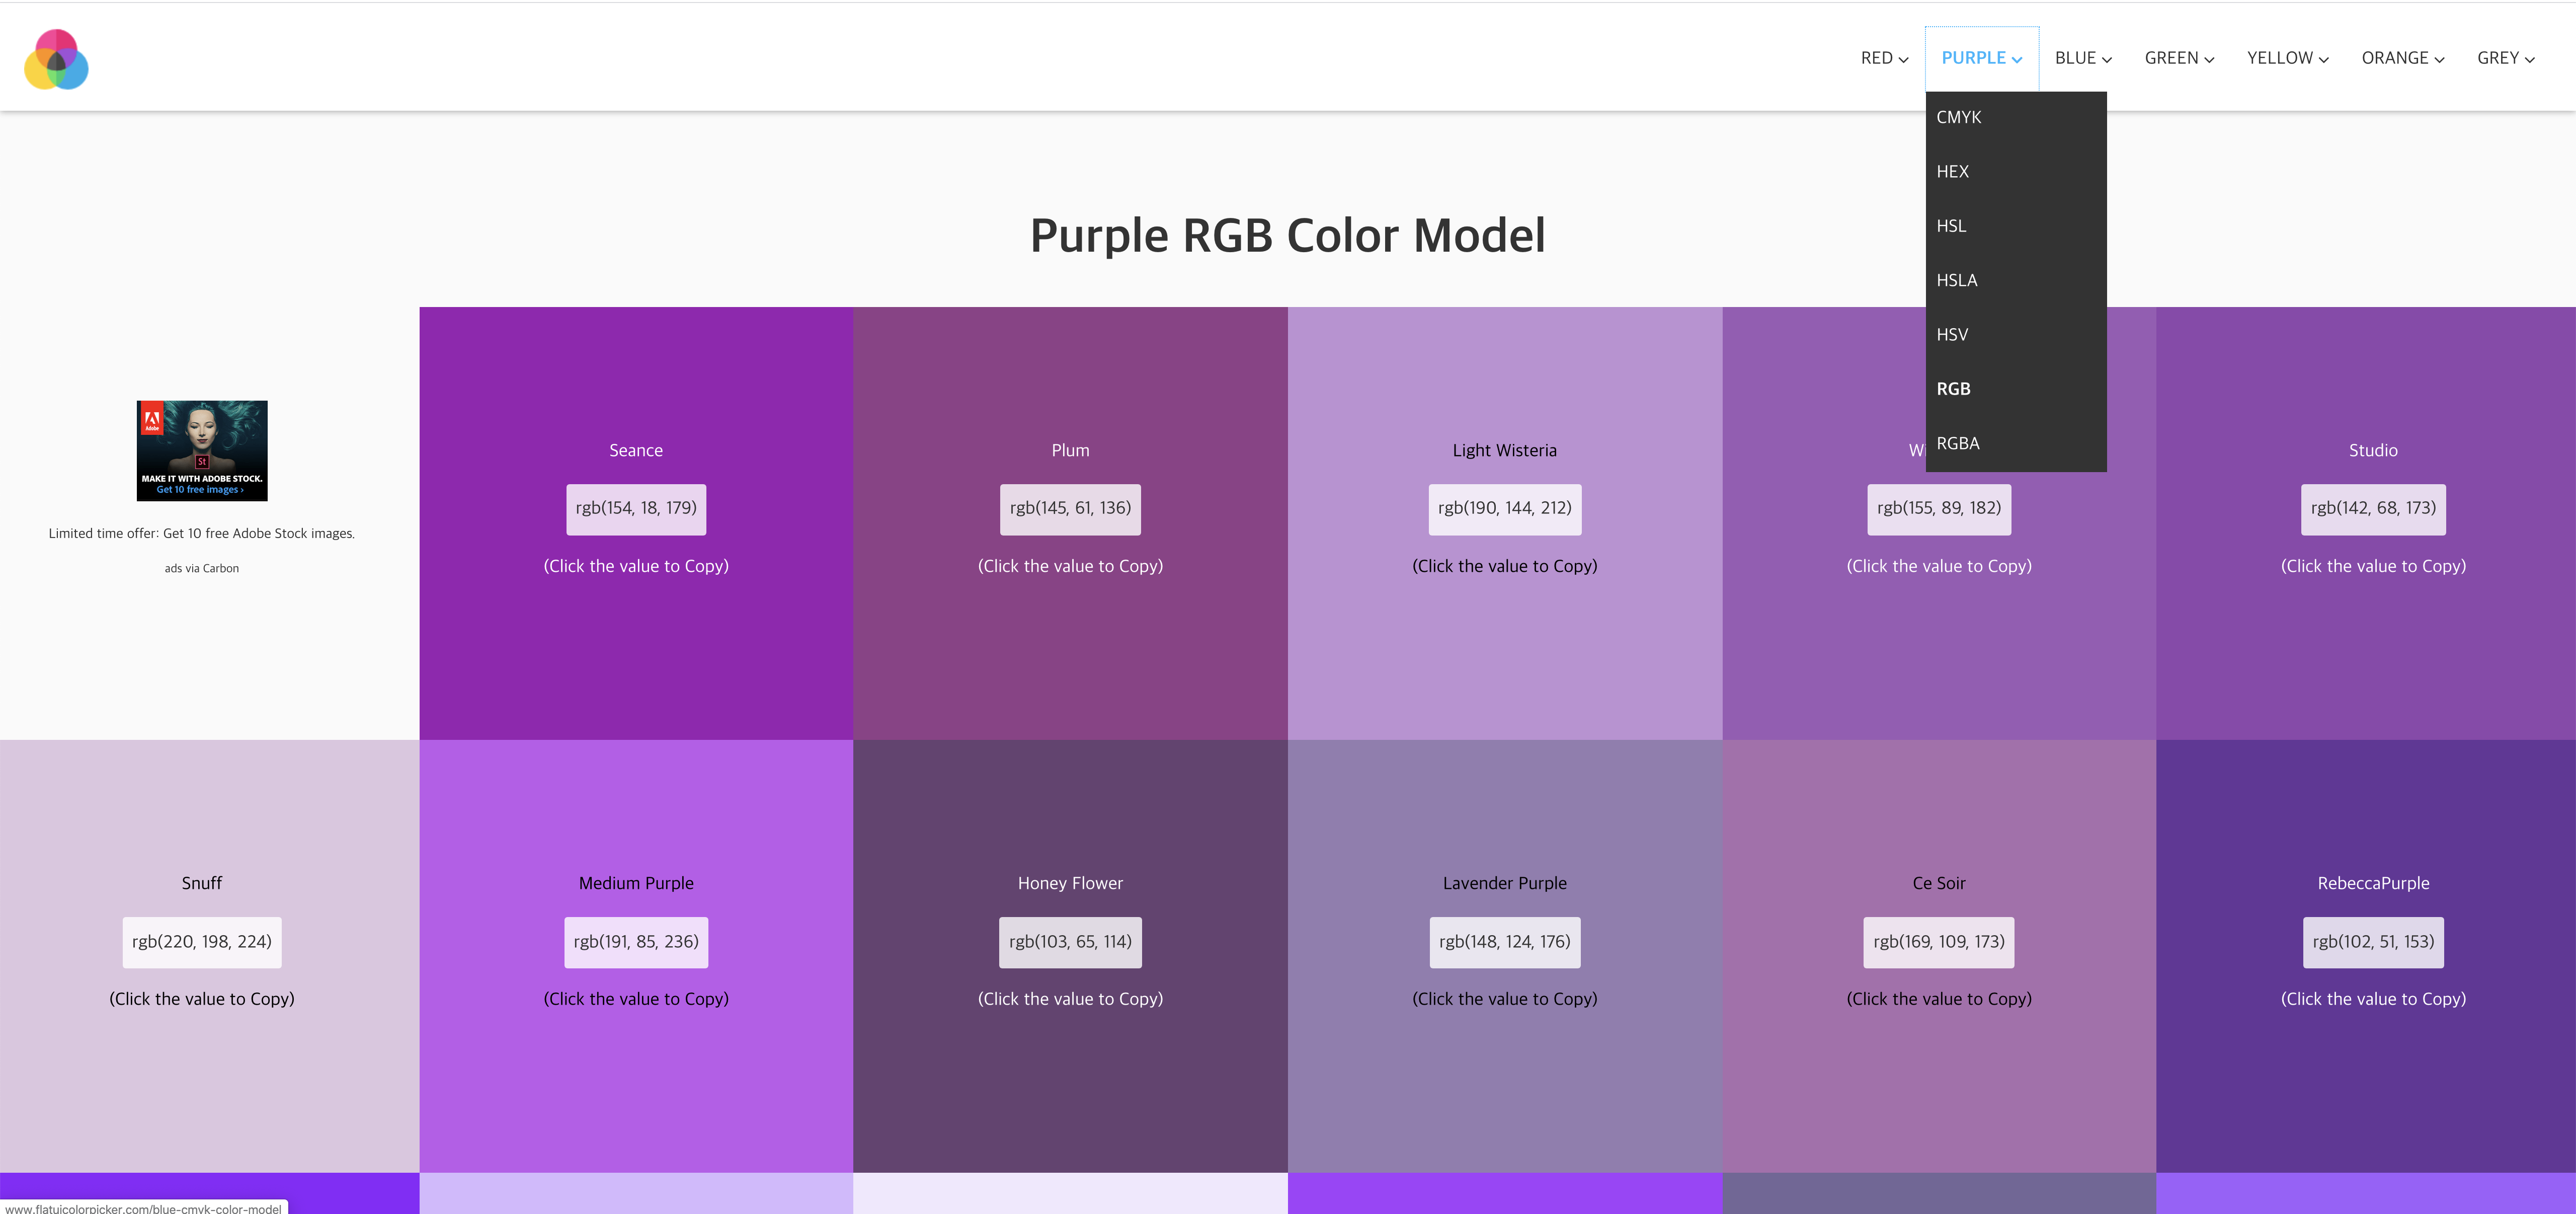The height and width of the screenshot is (1214, 2576).
Task: Expand the BLUE color dropdown
Action: tap(2083, 58)
